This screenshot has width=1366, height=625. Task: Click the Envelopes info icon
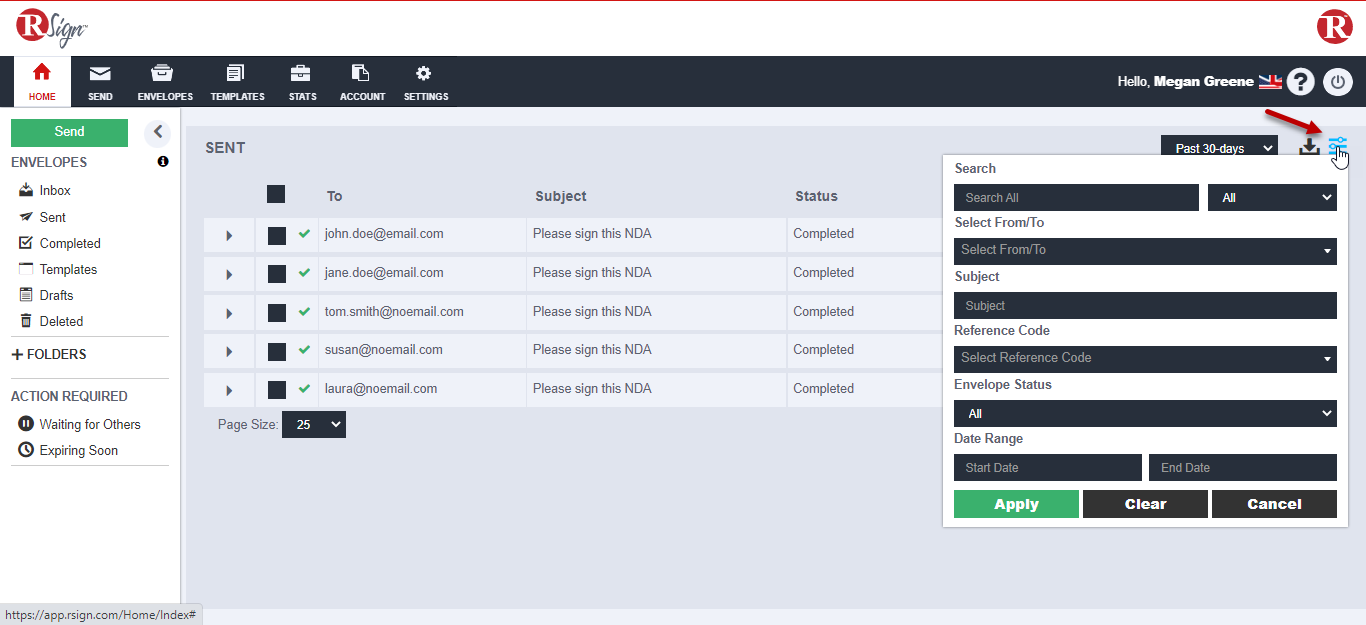[x=163, y=162]
